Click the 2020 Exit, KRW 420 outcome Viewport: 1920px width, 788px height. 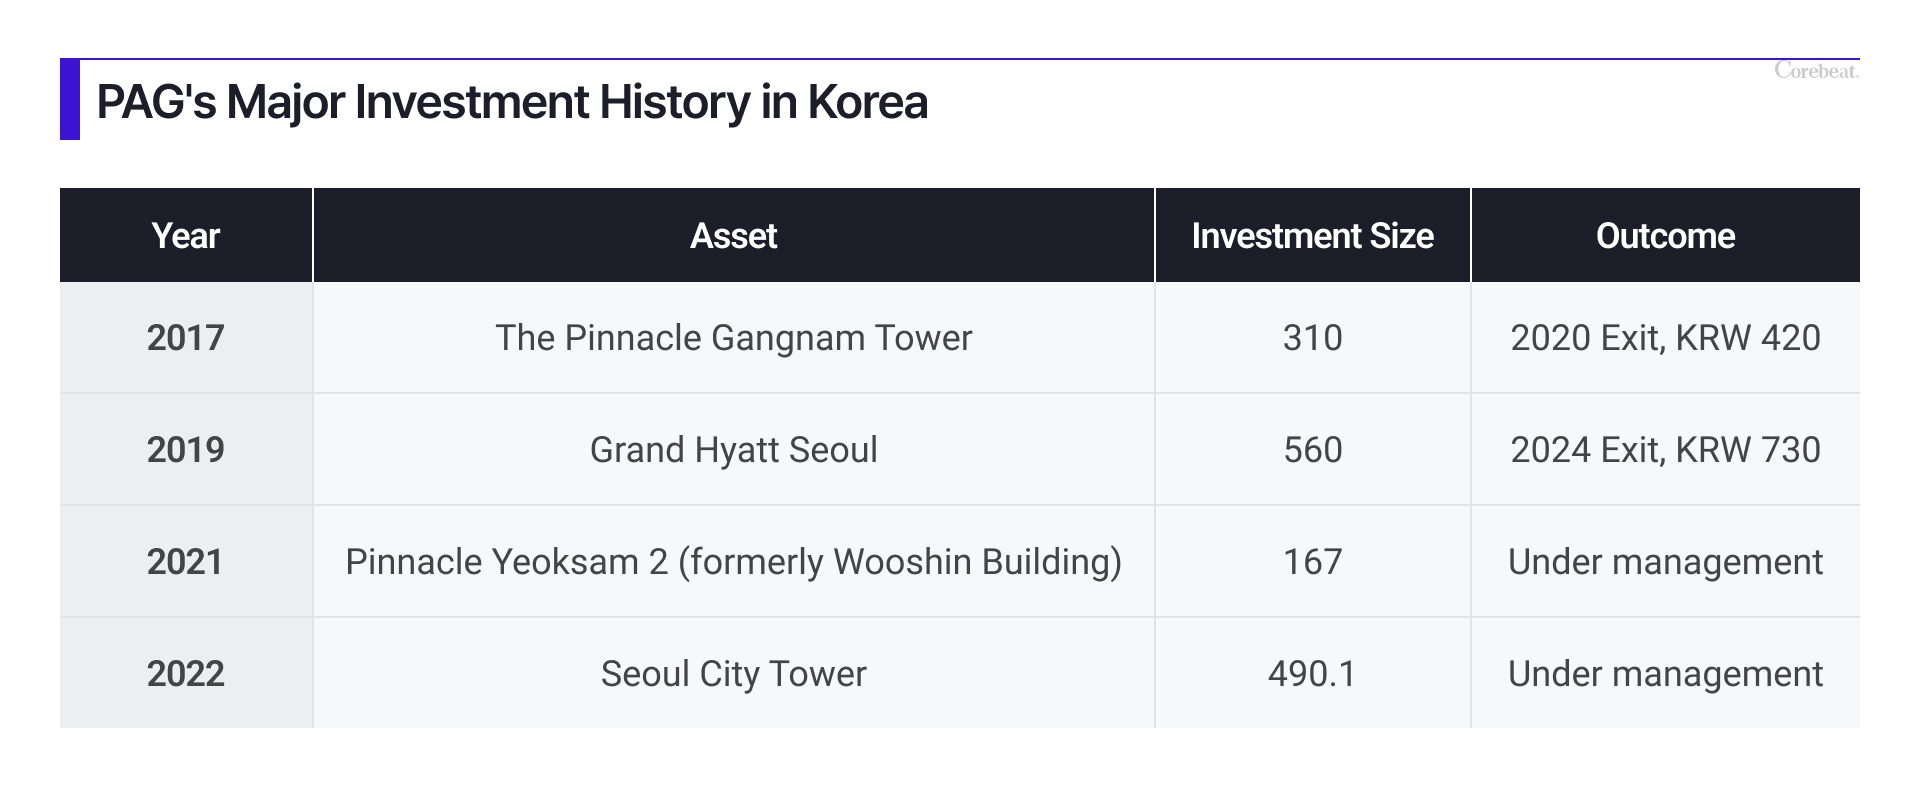(x=1666, y=338)
